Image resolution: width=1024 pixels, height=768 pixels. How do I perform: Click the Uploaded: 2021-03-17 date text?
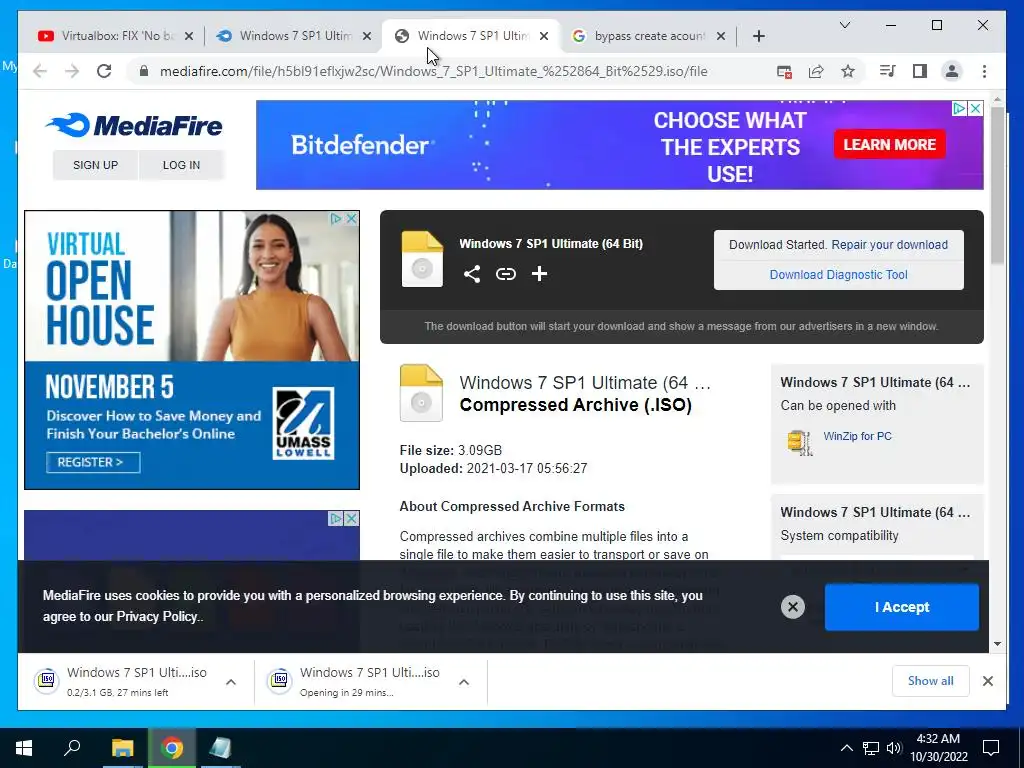[x=493, y=469]
